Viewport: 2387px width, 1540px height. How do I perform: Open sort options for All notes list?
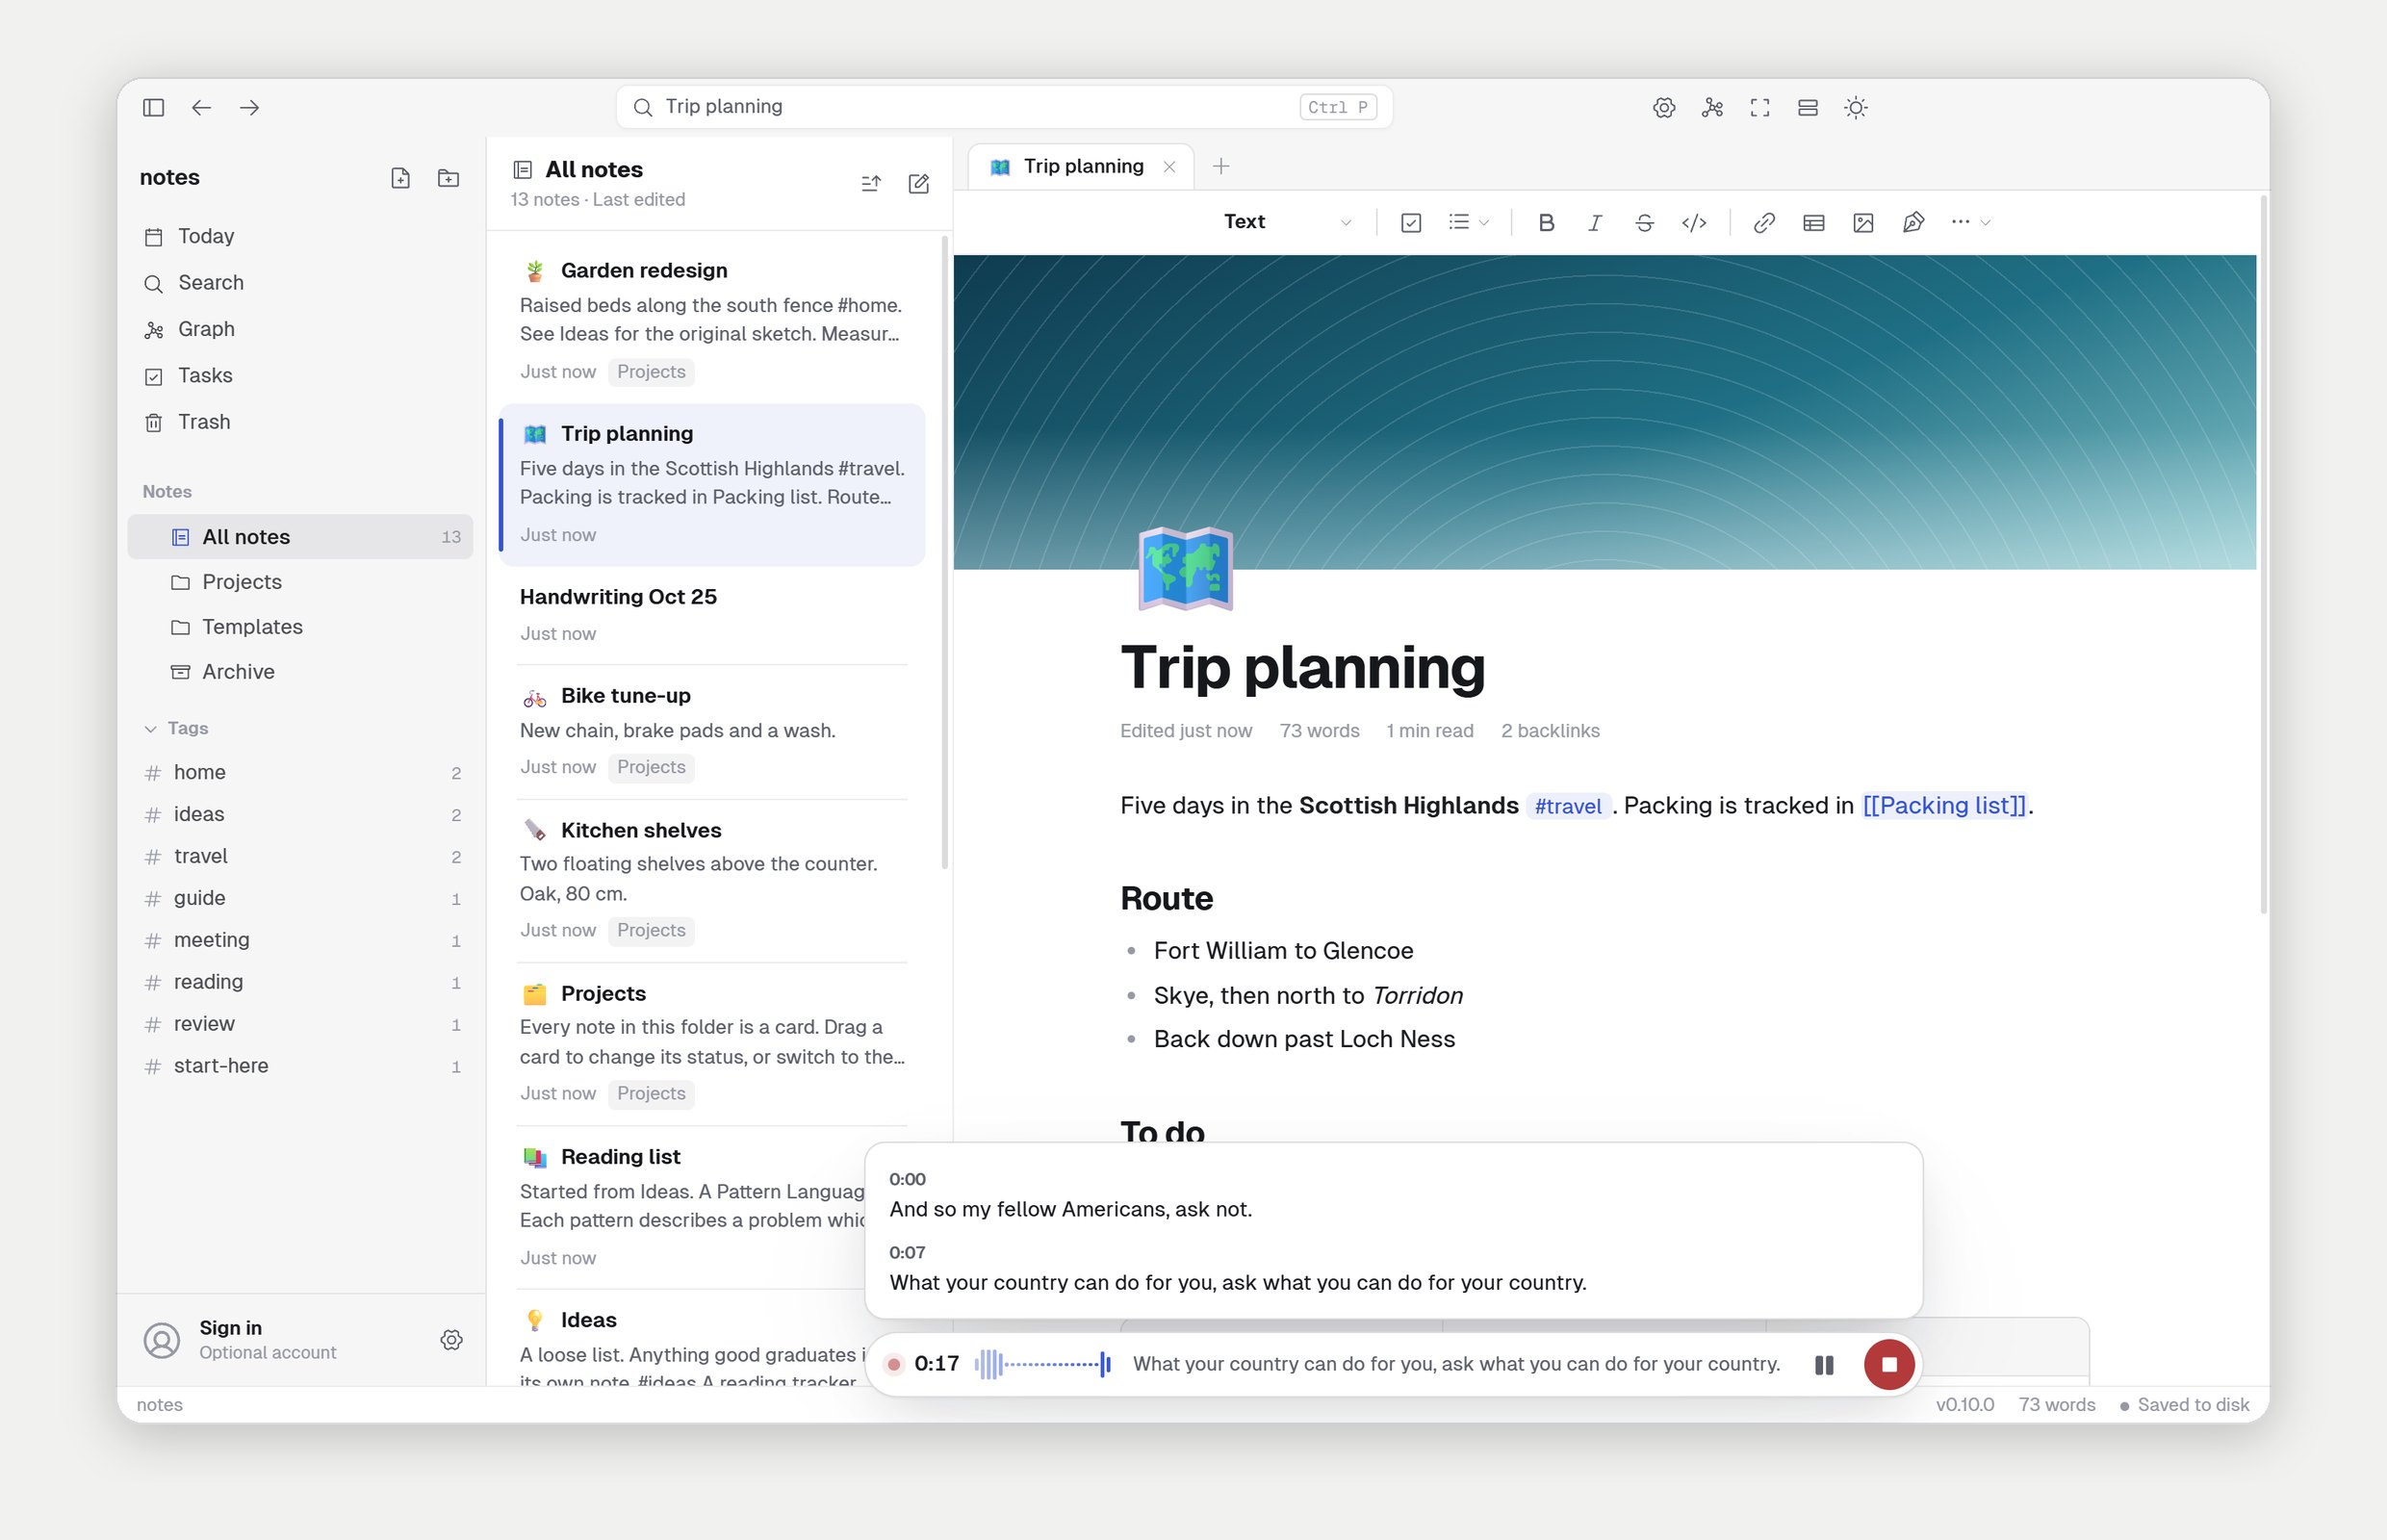click(x=870, y=183)
